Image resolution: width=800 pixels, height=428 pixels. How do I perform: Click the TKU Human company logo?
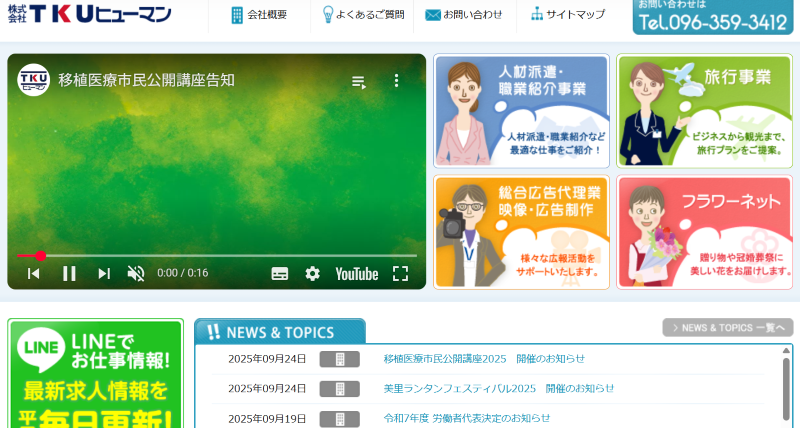click(90, 13)
